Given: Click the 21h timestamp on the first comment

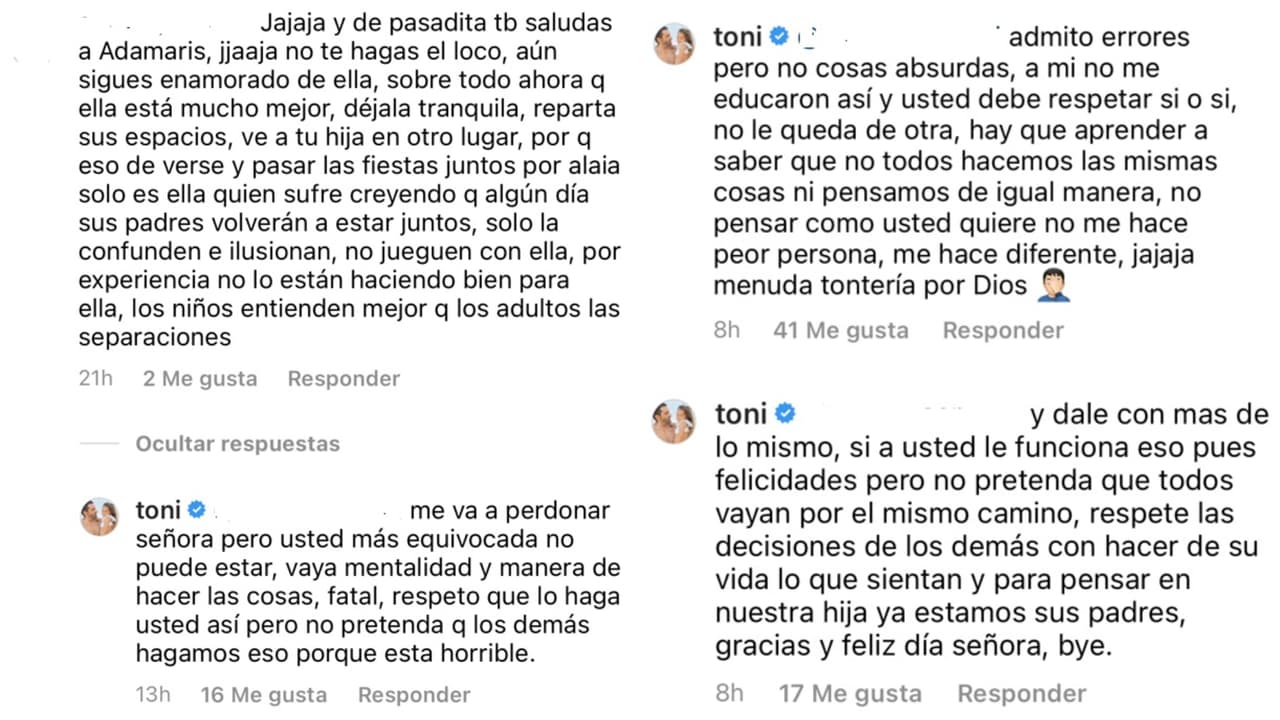Looking at the screenshot, I should [x=94, y=378].
